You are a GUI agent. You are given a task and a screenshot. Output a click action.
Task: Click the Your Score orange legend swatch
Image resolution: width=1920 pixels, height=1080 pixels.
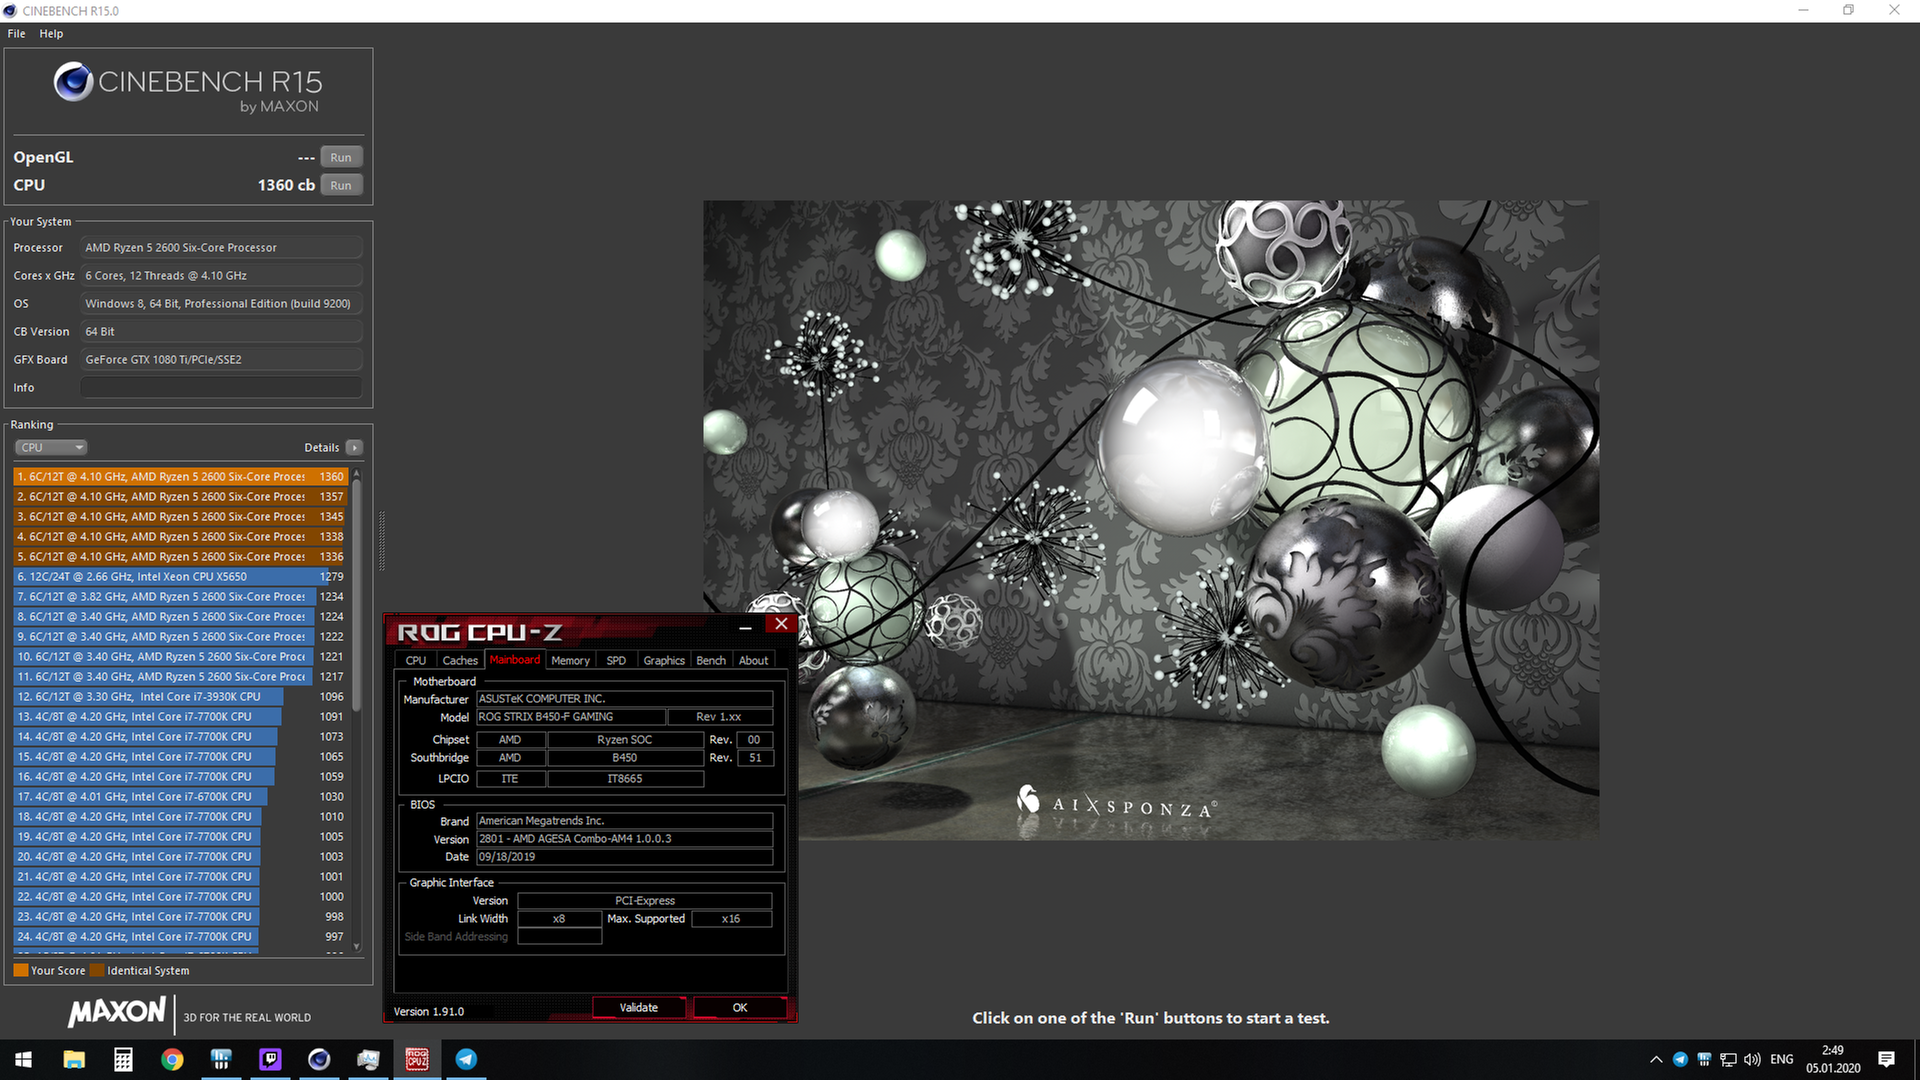pos(20,970)
